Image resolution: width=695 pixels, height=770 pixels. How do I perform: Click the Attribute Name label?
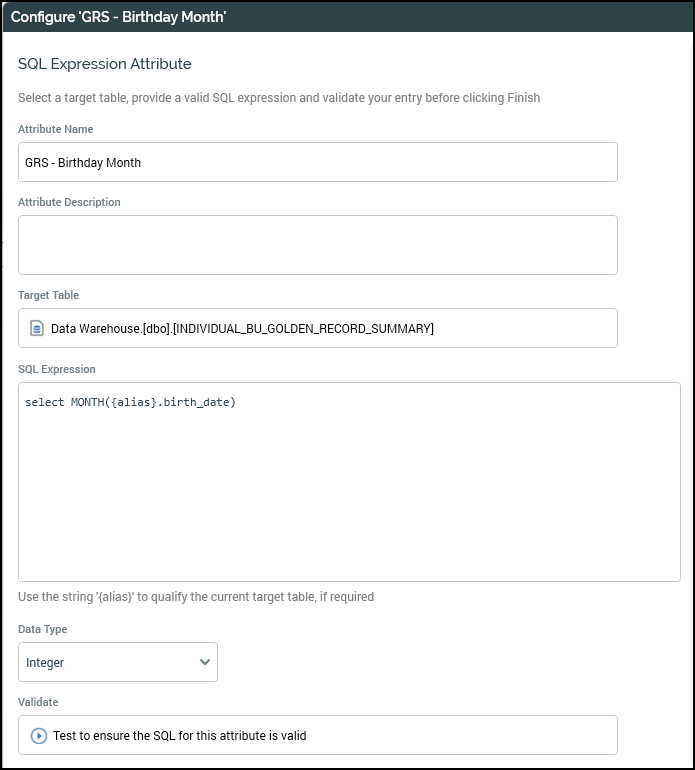(56, 129)
